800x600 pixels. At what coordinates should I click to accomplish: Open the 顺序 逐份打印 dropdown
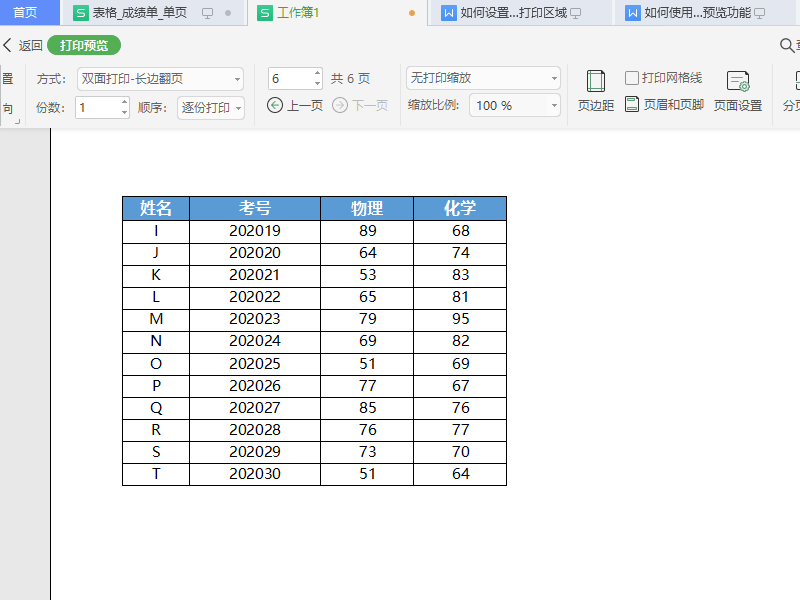tap(211, 108)
